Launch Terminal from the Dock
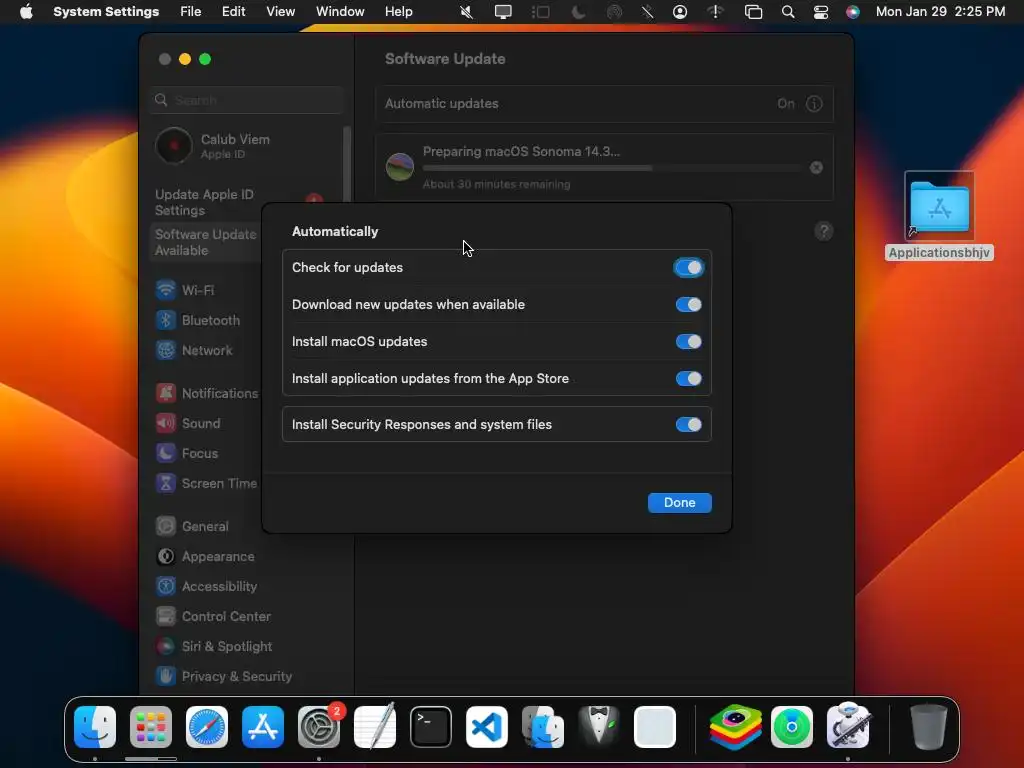This screenshot has width=1024, height=768. point(431,727)
